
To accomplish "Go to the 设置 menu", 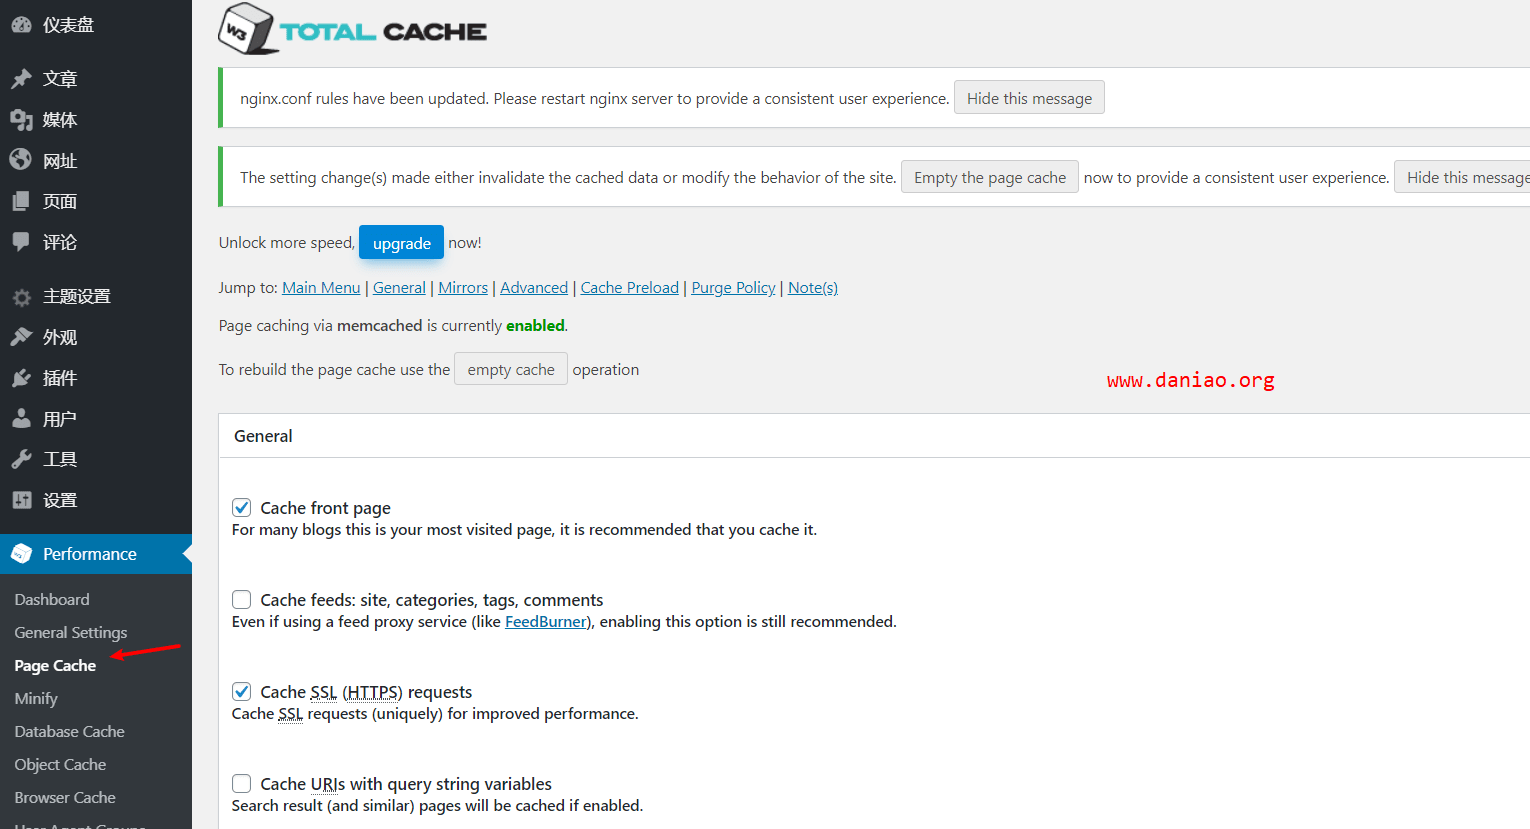I will click(x=96, y=500).
